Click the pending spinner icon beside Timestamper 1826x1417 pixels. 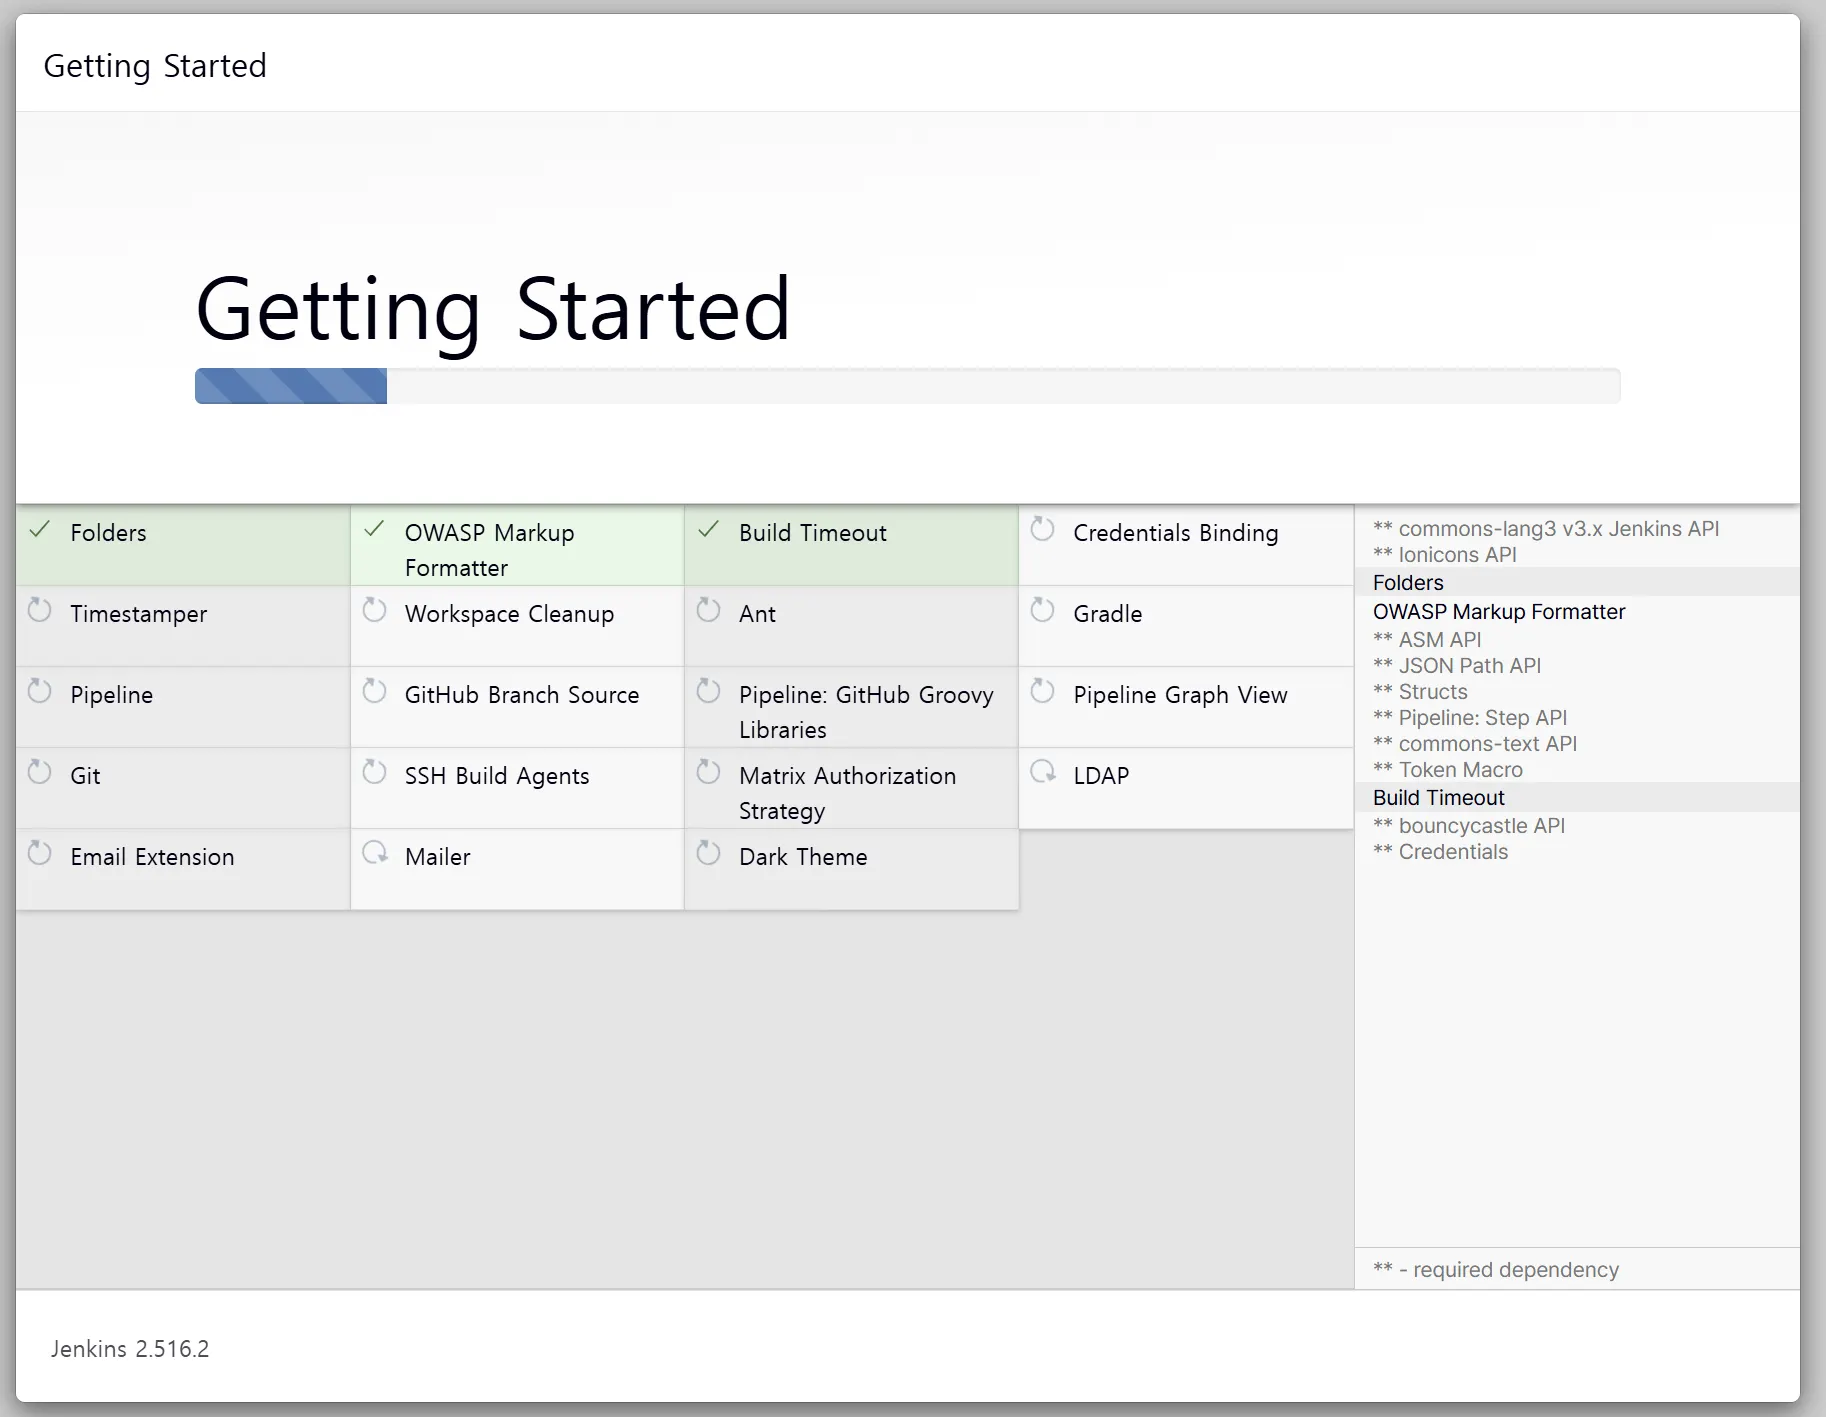(40, 610)
